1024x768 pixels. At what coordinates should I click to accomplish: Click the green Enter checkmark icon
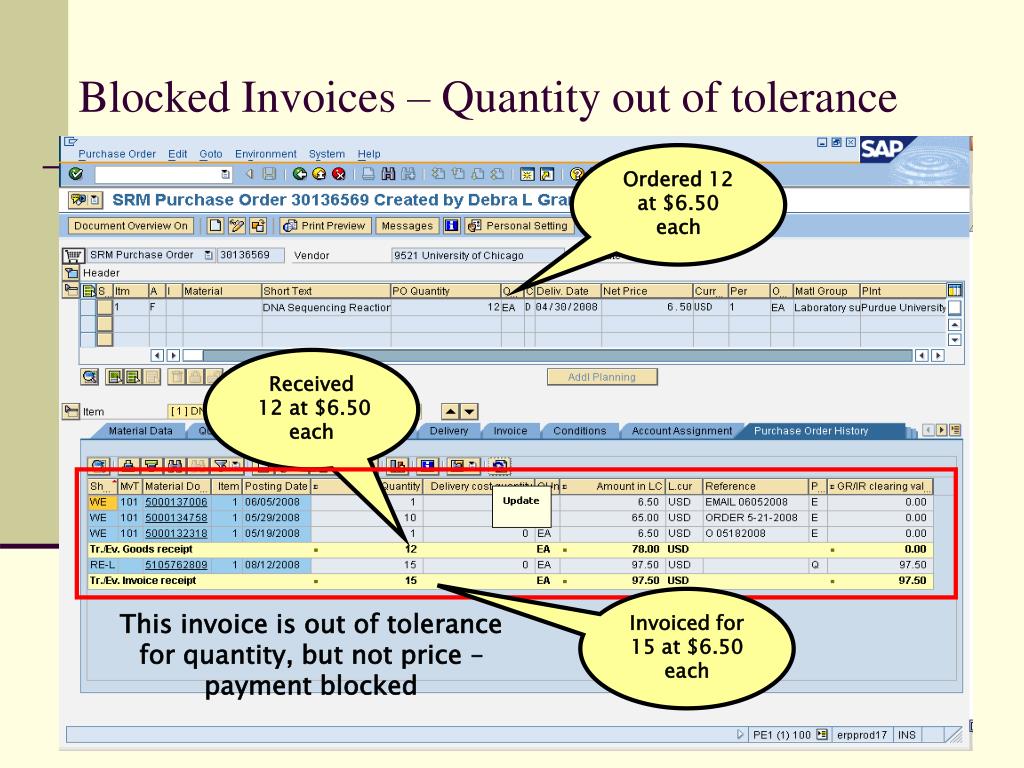click(76, 174)
